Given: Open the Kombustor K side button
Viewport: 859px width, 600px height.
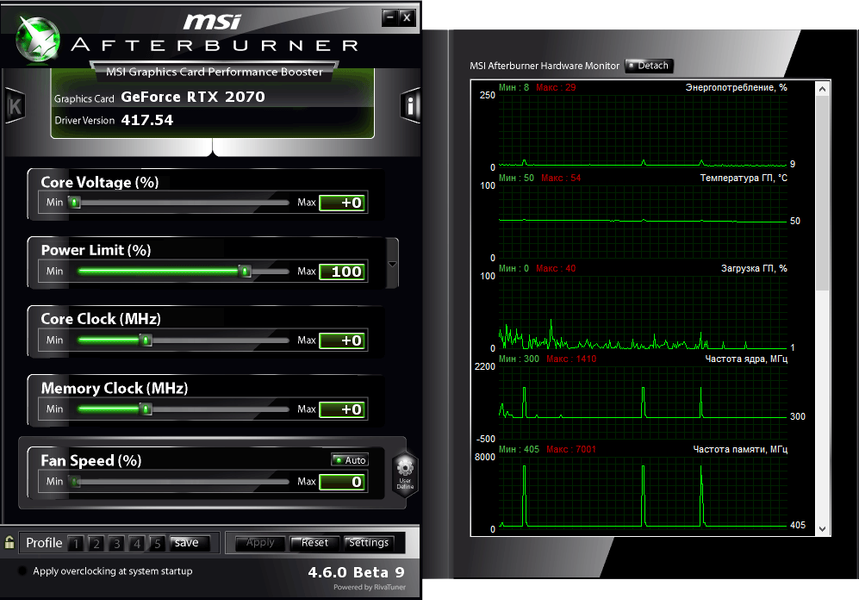Looking at the screenshot, I should [15, 106].
